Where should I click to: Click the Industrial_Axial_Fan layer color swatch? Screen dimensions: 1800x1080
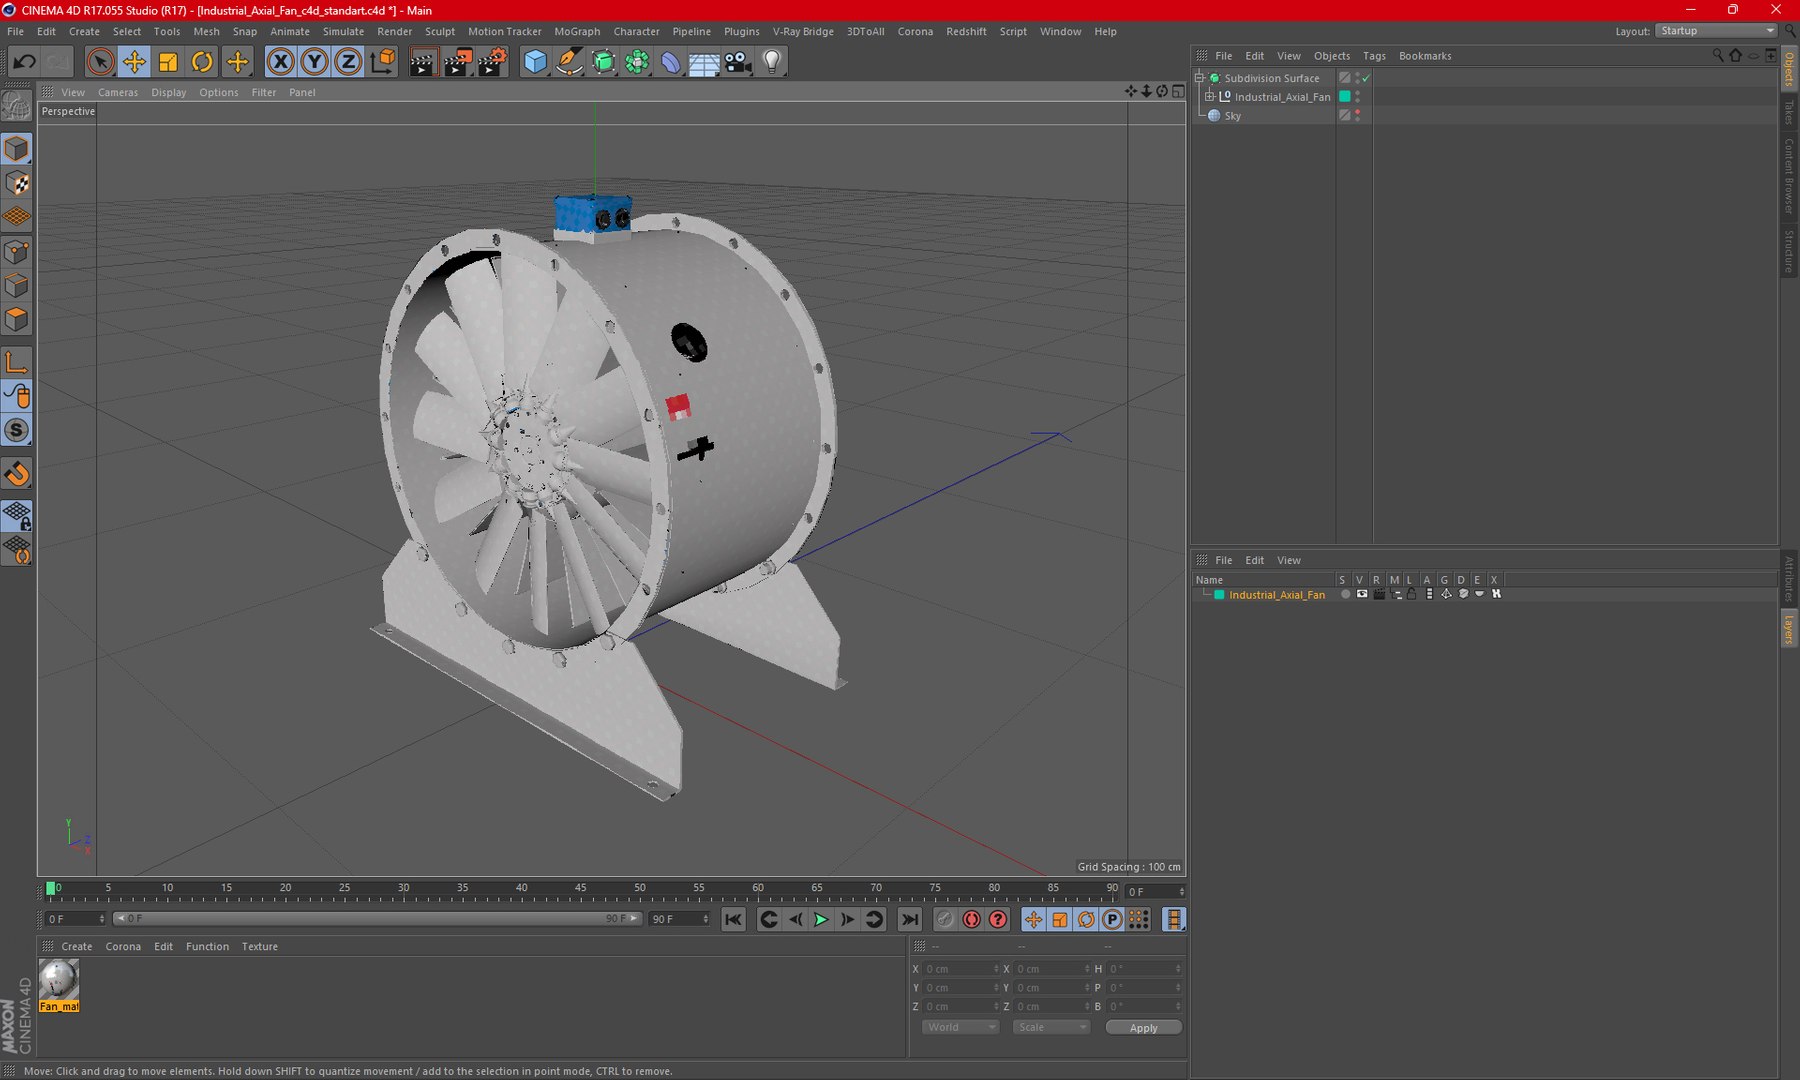(1219, 594)
